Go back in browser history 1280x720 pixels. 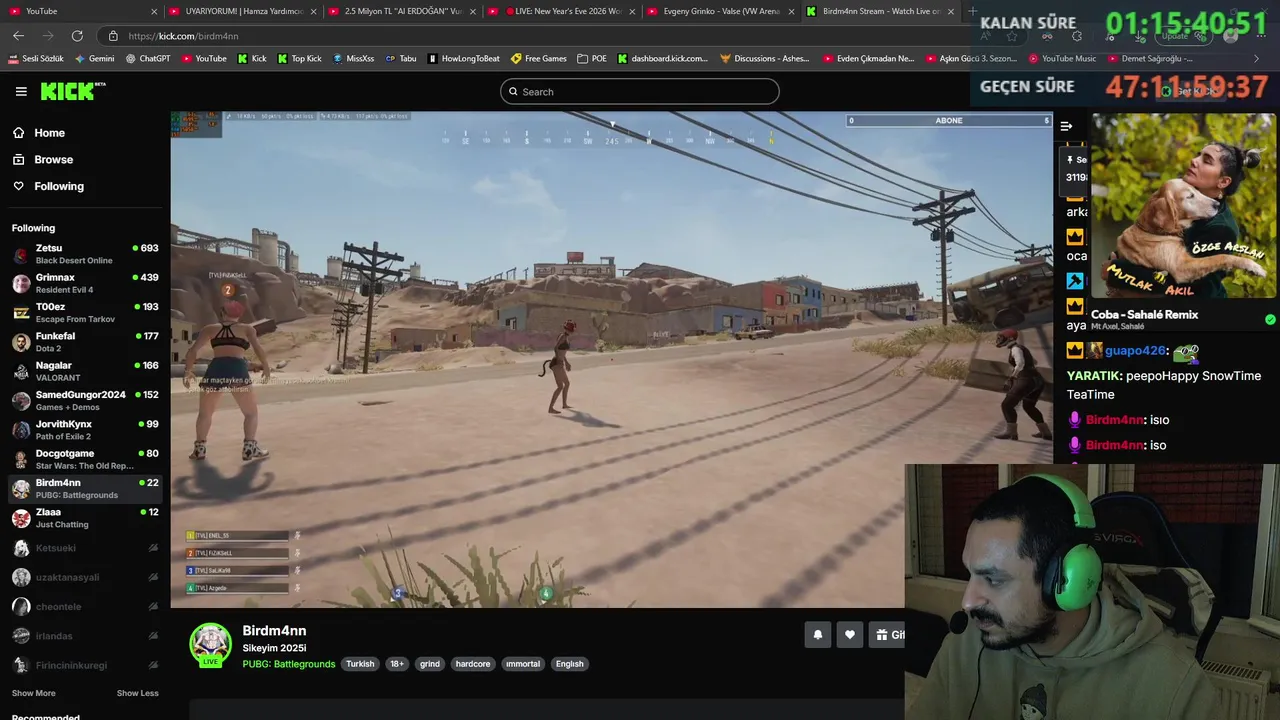coord(18,36)
